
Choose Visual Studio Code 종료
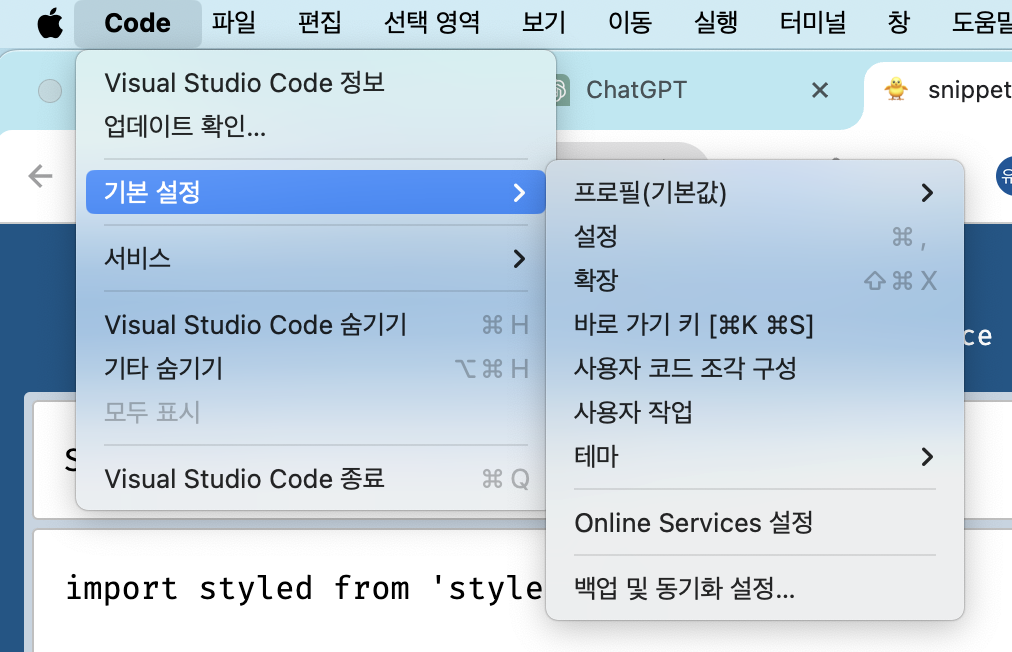click(316, 479)
